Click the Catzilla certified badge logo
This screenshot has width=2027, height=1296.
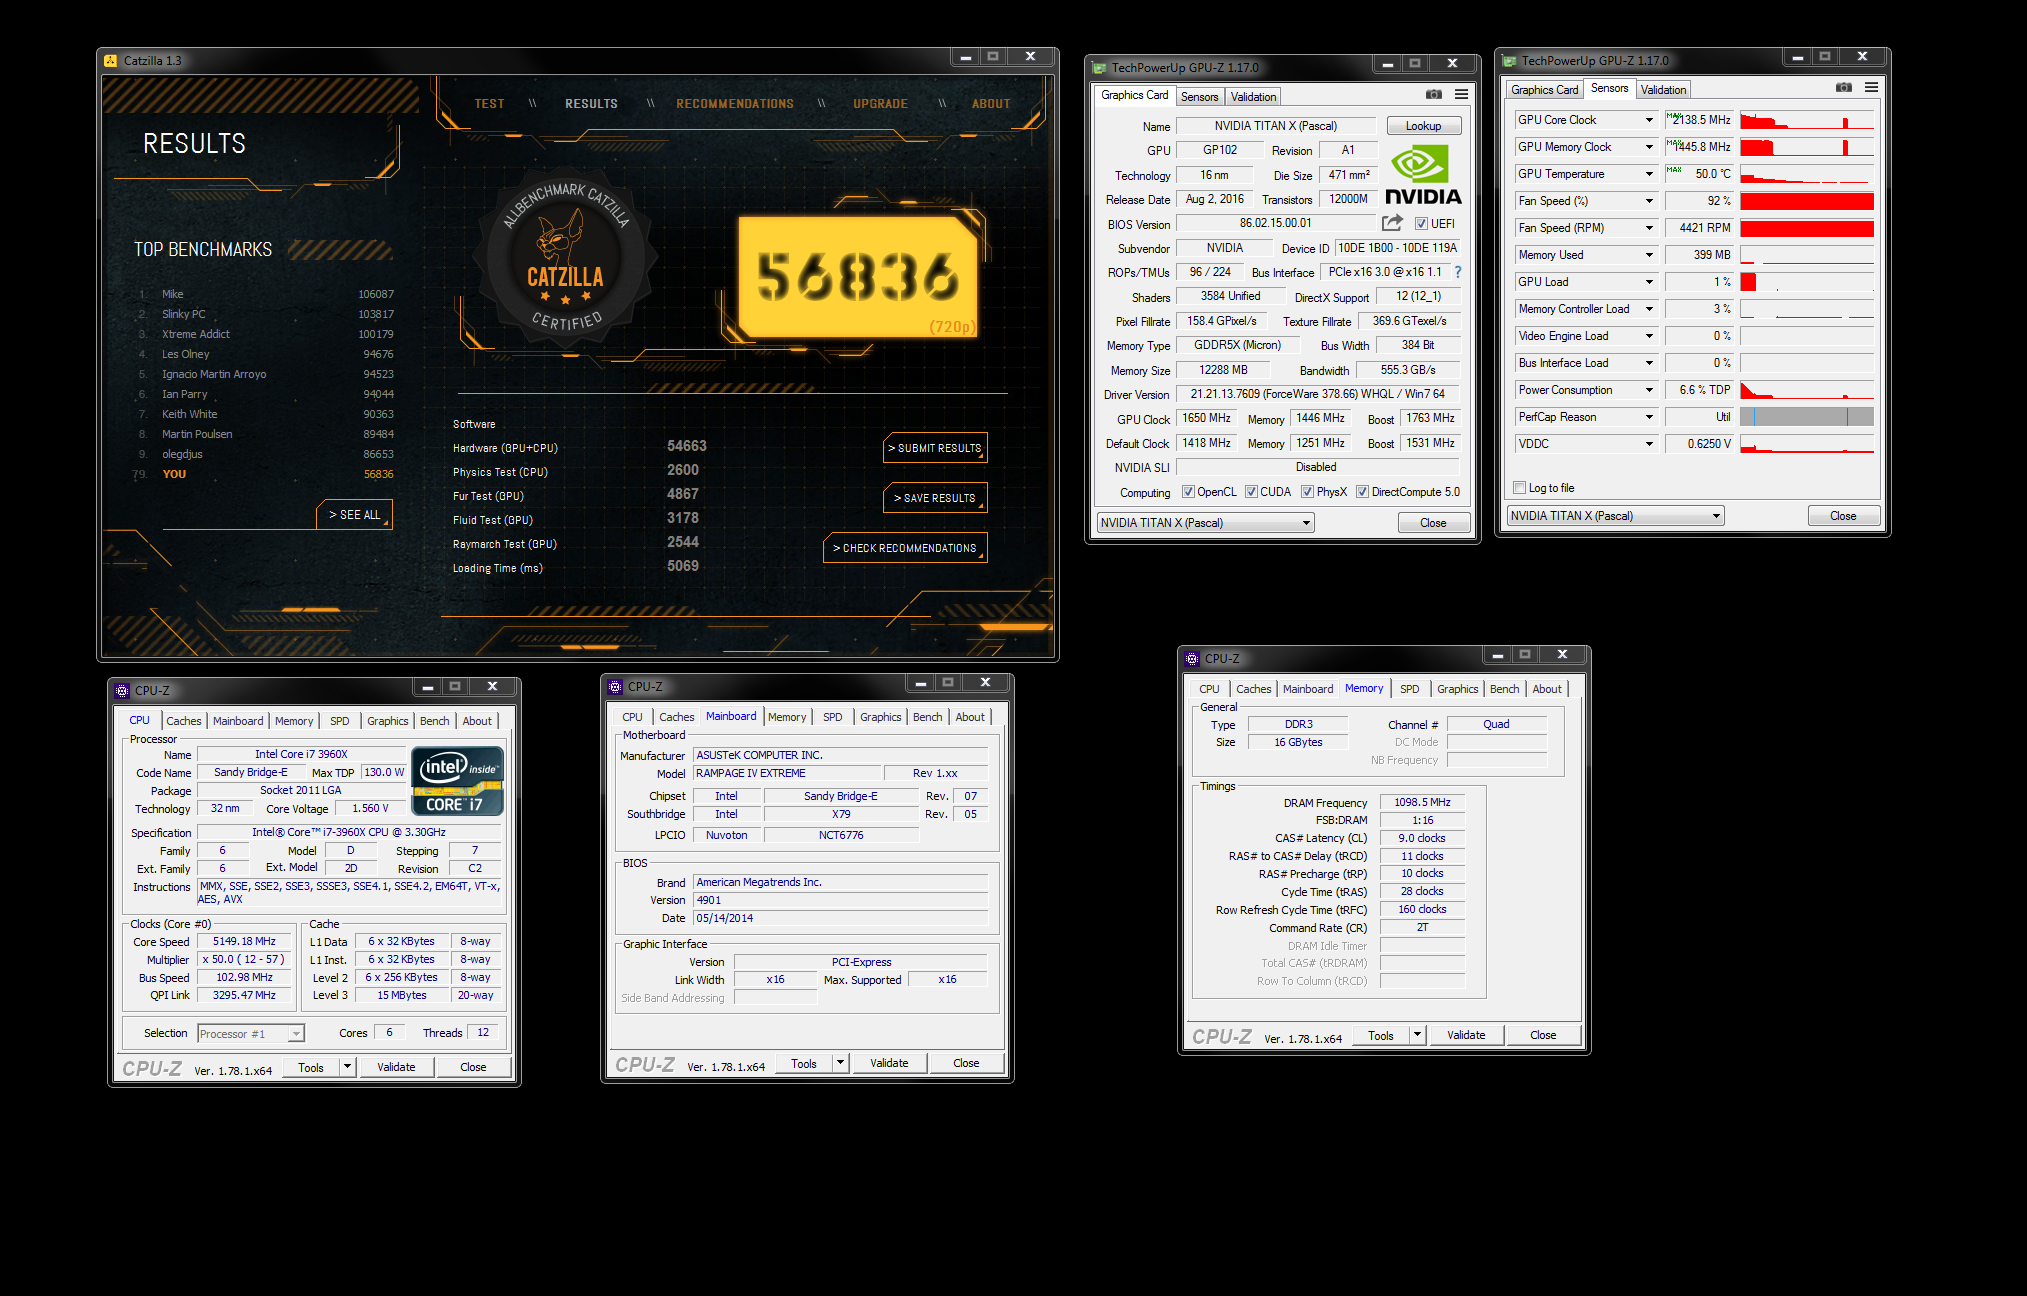point(566,257)
